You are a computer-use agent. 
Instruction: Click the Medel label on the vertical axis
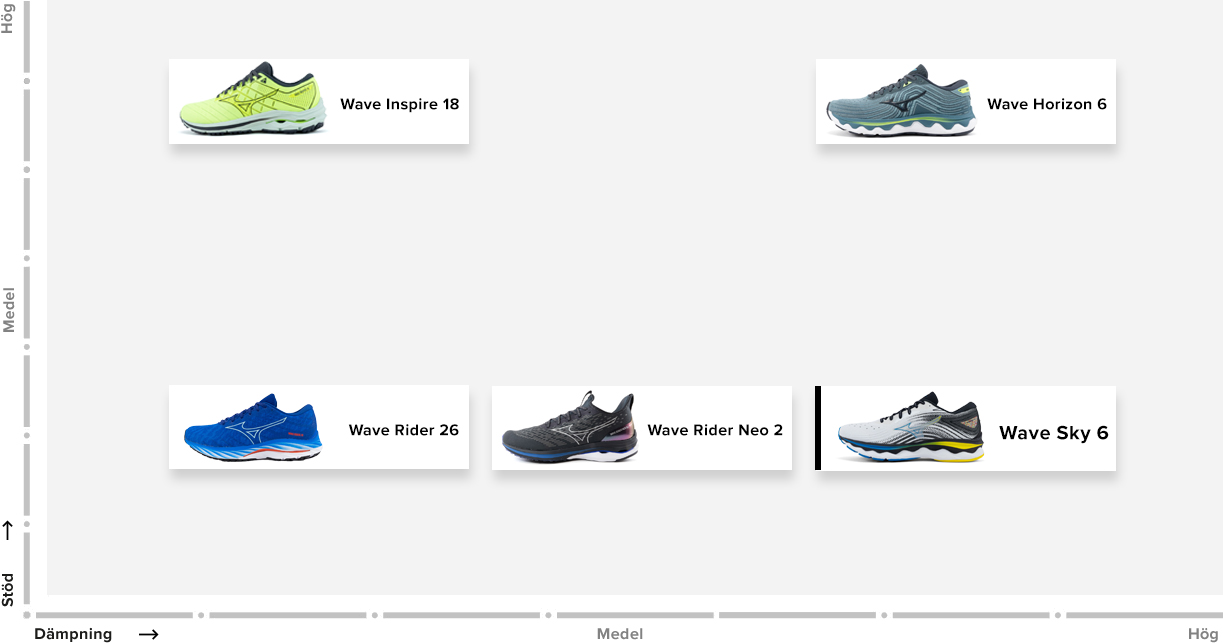pyautogui.click(x=8, y=309)
